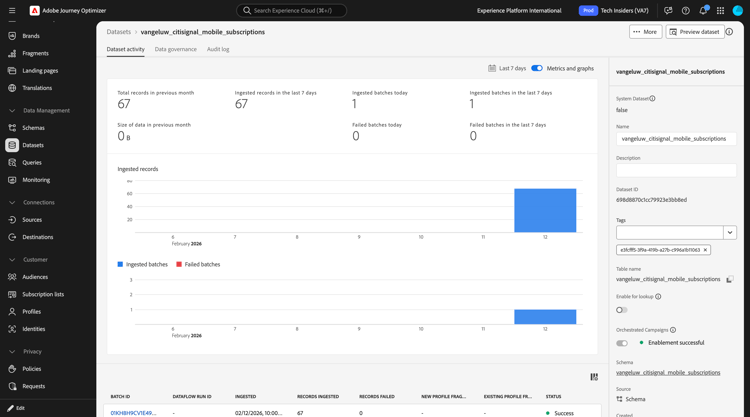This screenshot has width=750, height=417.
Task: Open the Tags dropdown arrow
Action: 730,232
